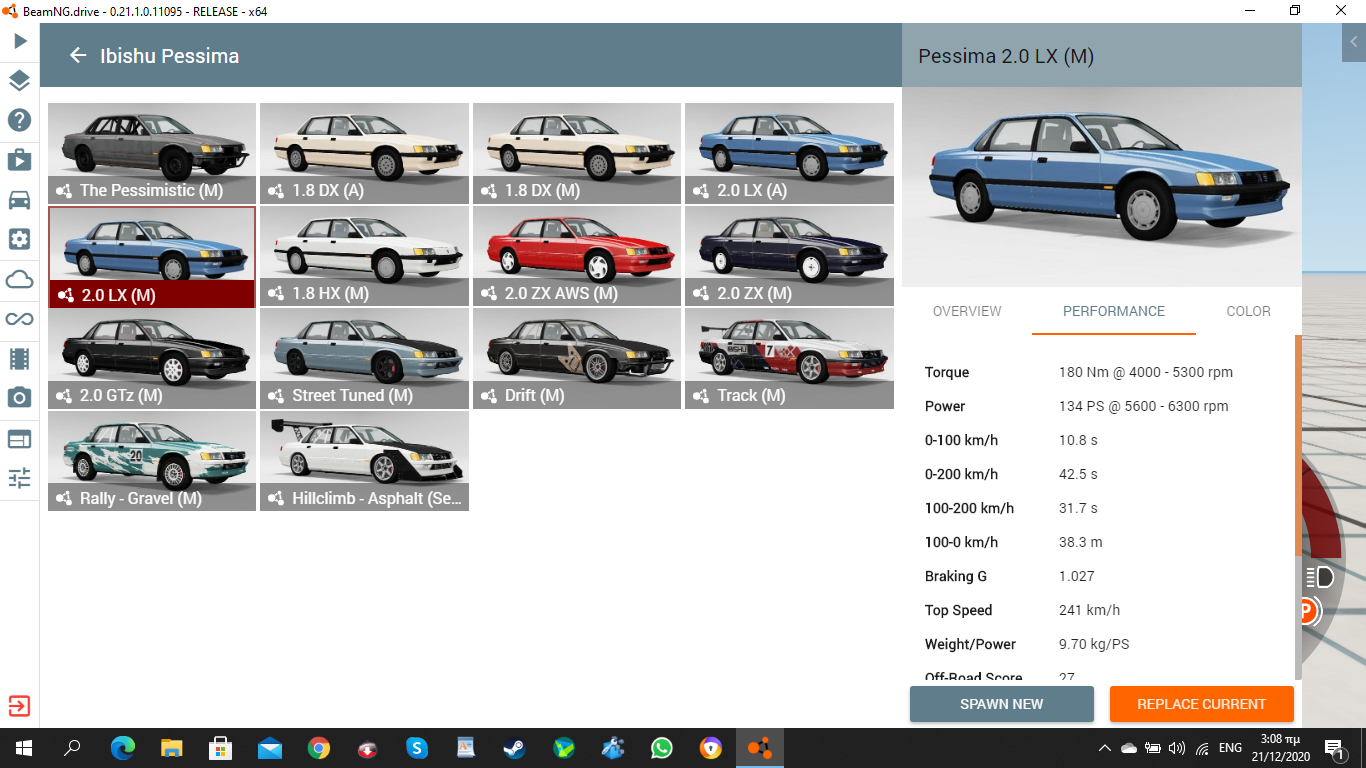Click the SPAWN NEW button
This screenshot has height=768, width=1366.
pyautogui.click(x=1002, y=704)
